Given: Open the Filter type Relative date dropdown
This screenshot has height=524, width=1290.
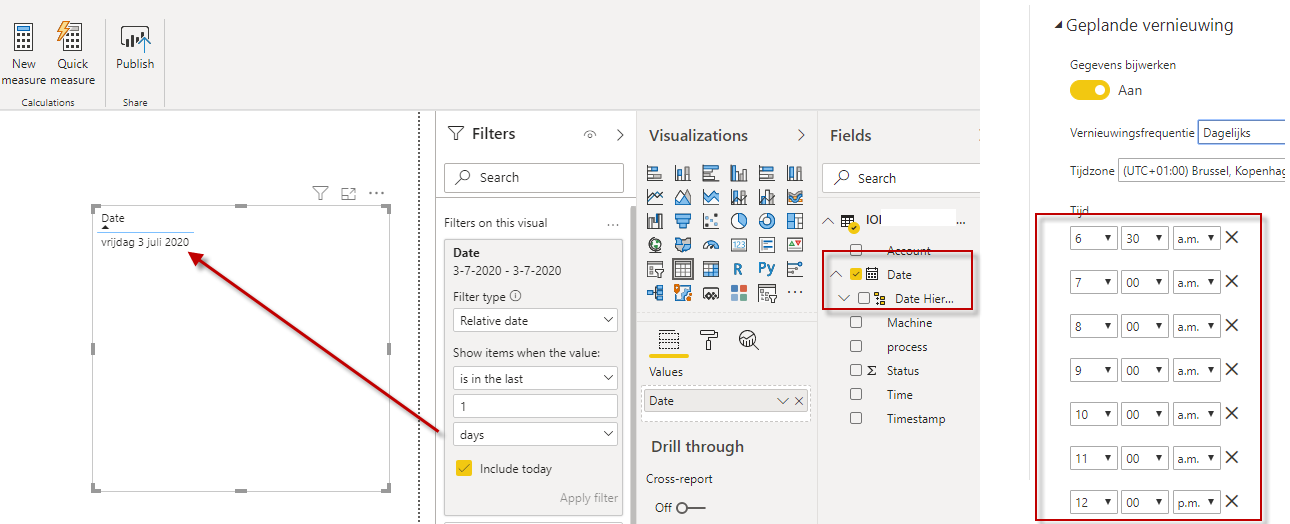Looking at the screenshot, I should (x=535, y=320).
